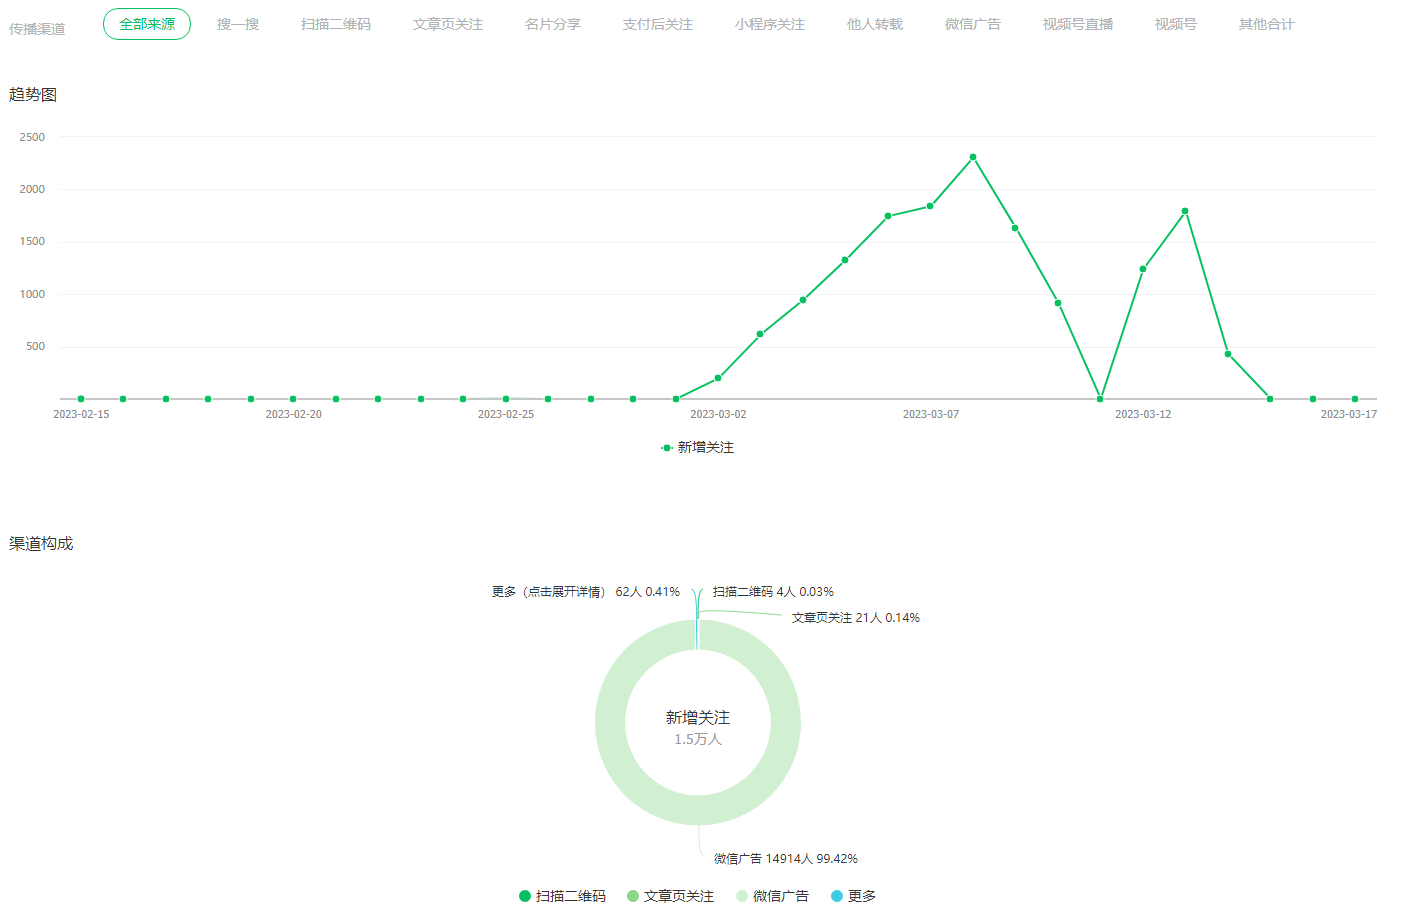The image size is (1418, 903).
Task: Click the donut center 新增关注 1.5万人
Action: click(698, 728)
